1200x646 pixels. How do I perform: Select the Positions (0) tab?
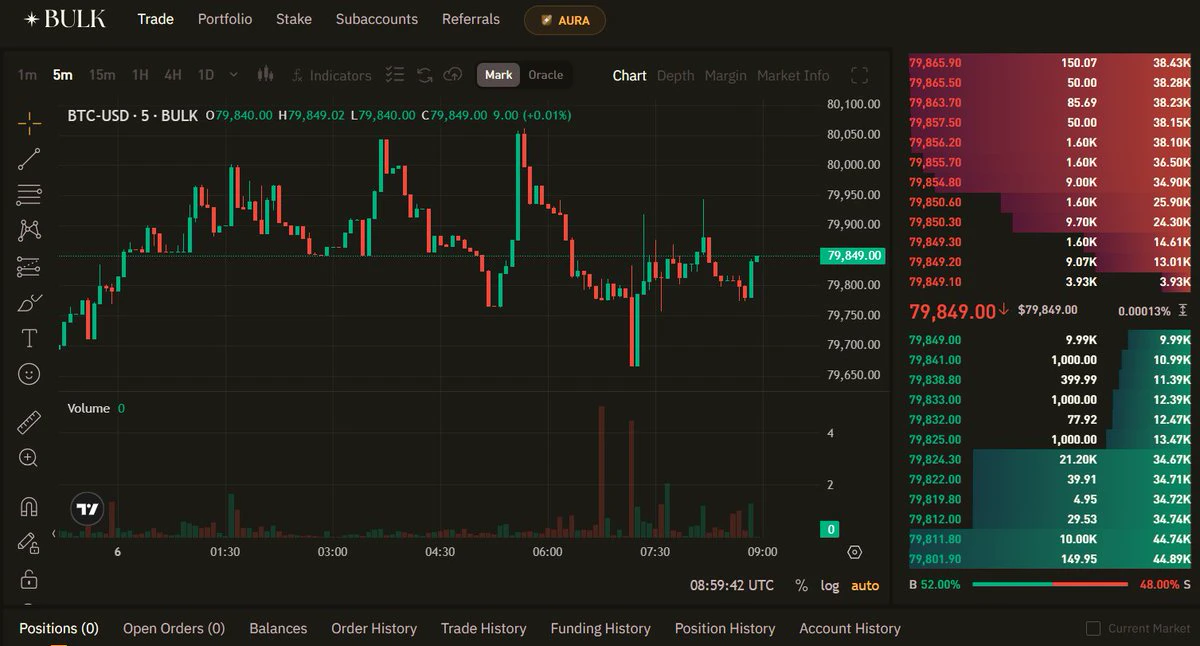[59, 628]
